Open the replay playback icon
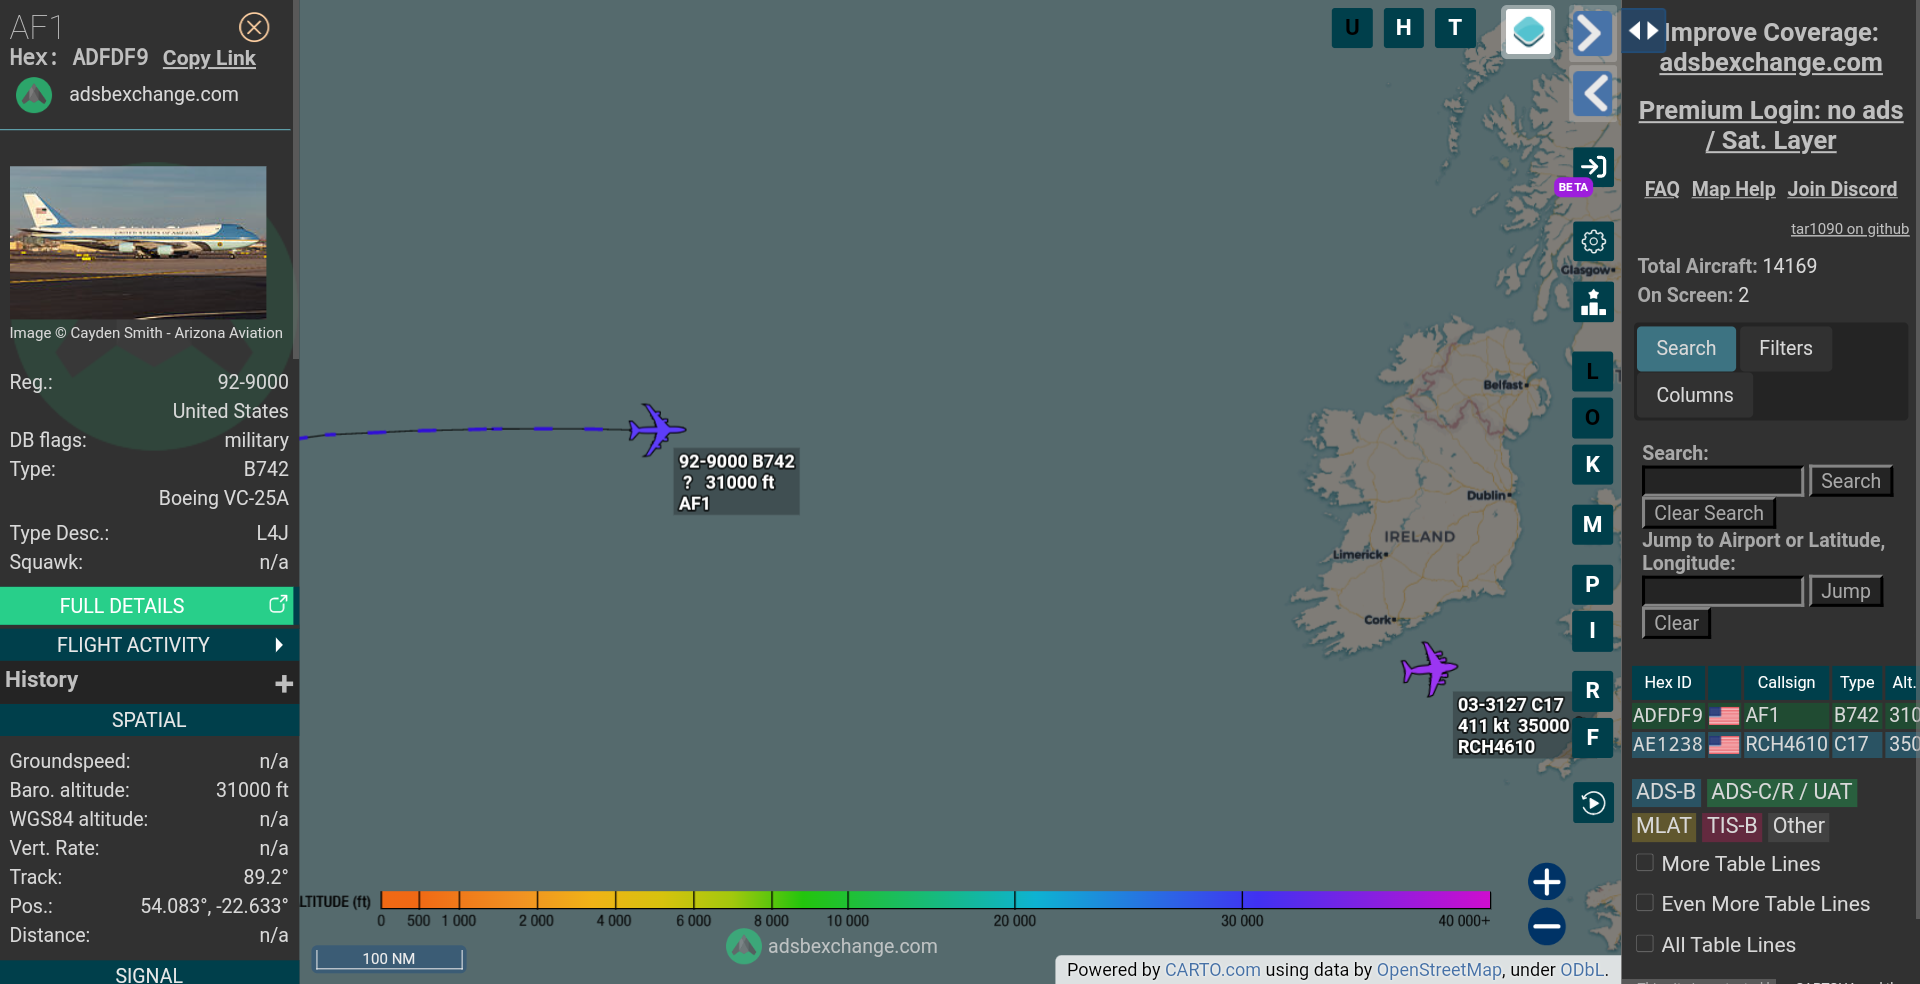This screenshot has height=984, width=1920. pos(1593,803)
